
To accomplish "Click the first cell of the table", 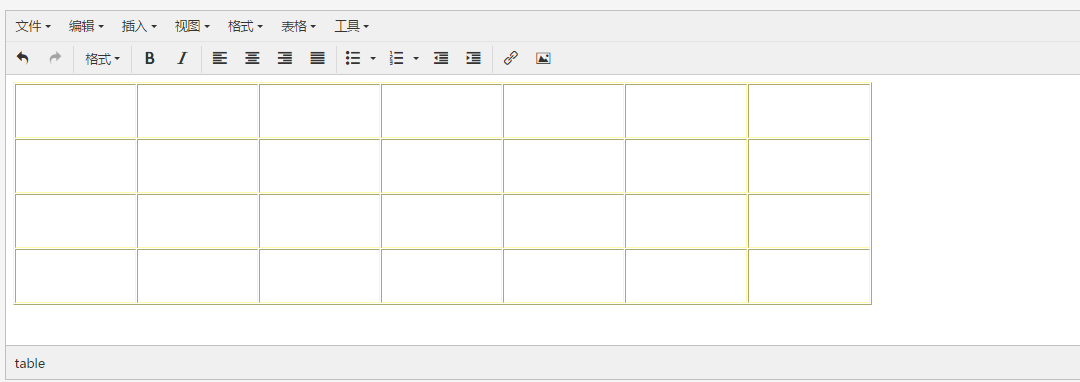I will pos(76,111).
